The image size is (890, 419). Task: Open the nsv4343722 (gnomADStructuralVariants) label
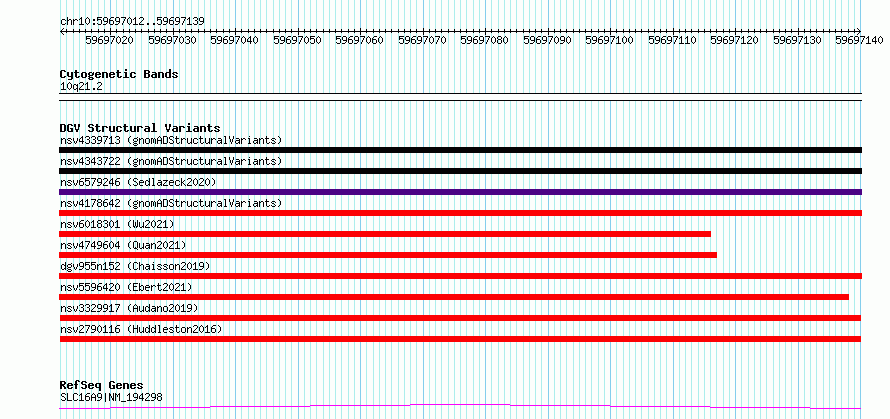click(171, 161)
